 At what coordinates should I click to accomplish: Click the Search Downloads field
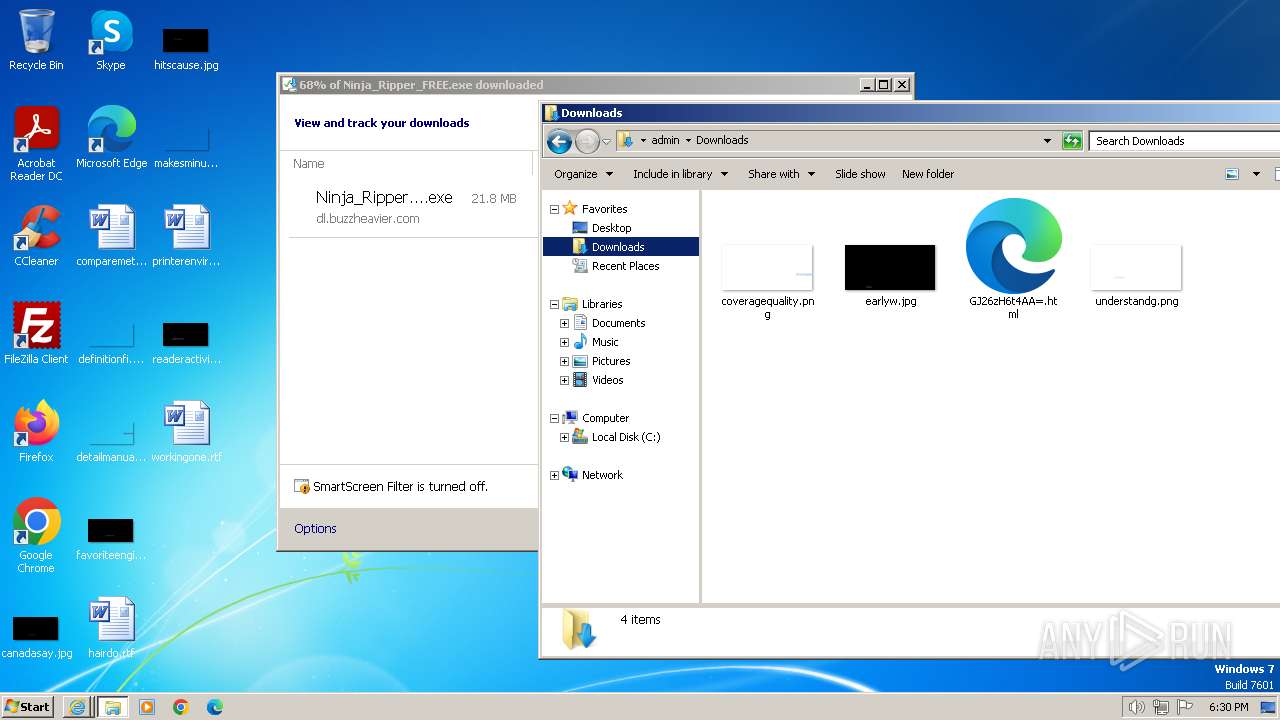click(x=1184, y=141)
